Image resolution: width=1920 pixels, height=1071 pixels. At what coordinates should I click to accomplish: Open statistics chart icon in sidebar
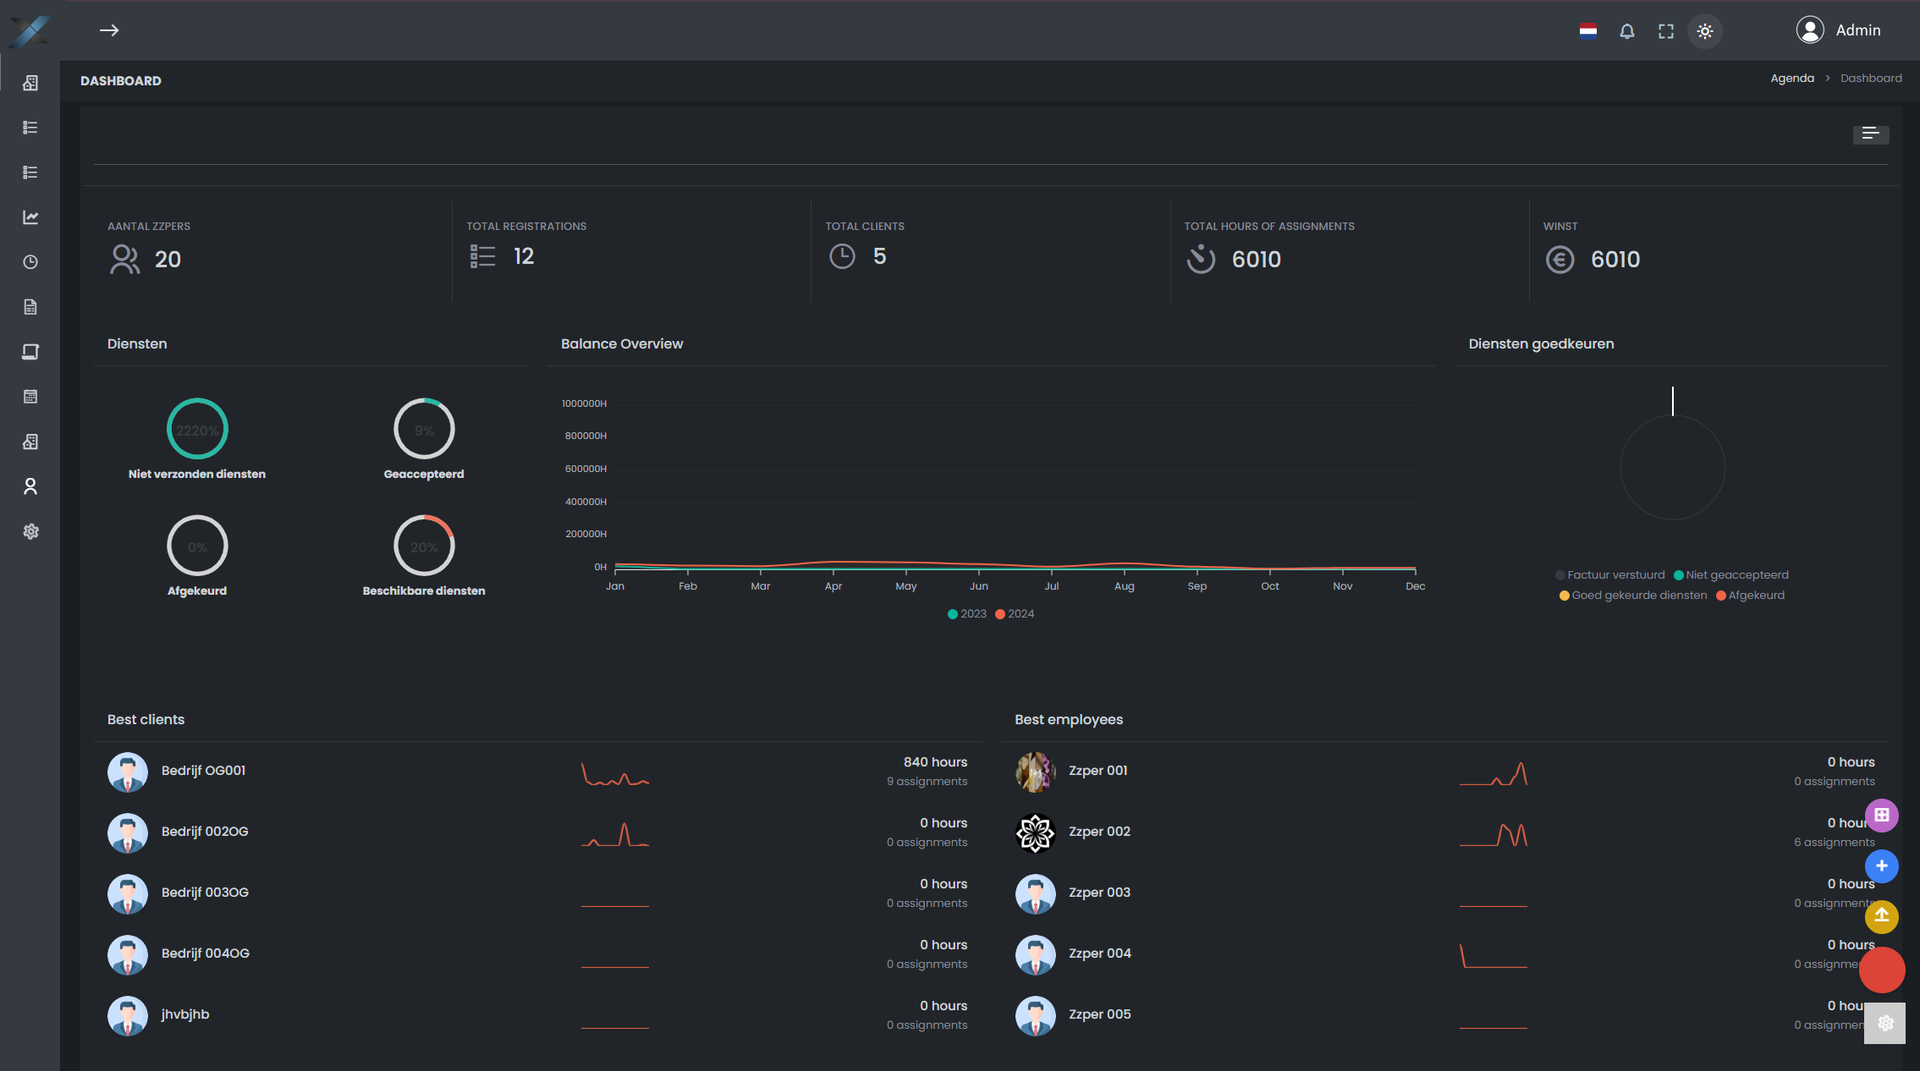(x=31, y=217)
